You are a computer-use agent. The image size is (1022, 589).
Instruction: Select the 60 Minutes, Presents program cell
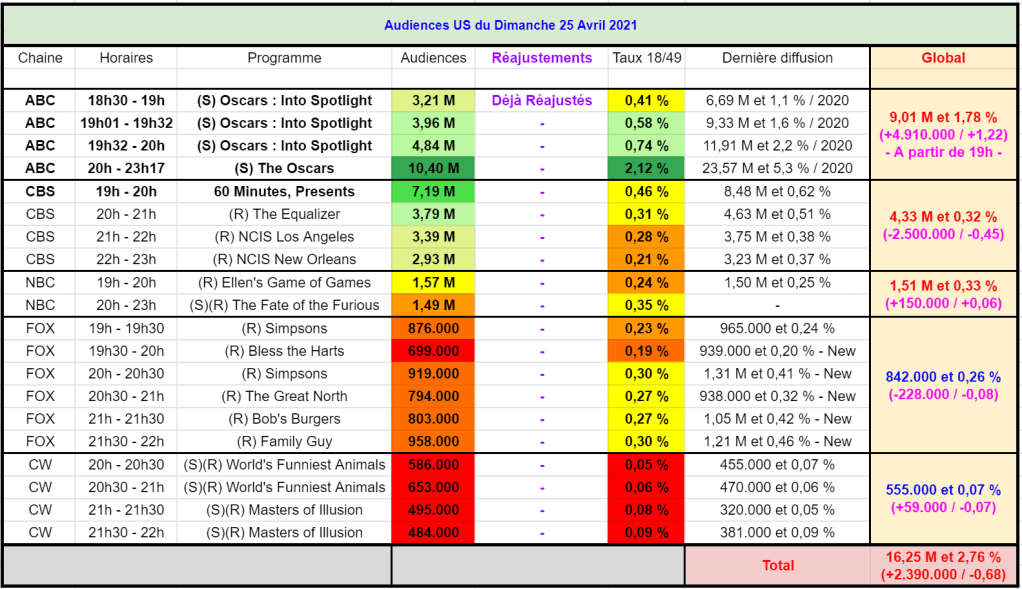pyautogui.click(x=284, y=191)
